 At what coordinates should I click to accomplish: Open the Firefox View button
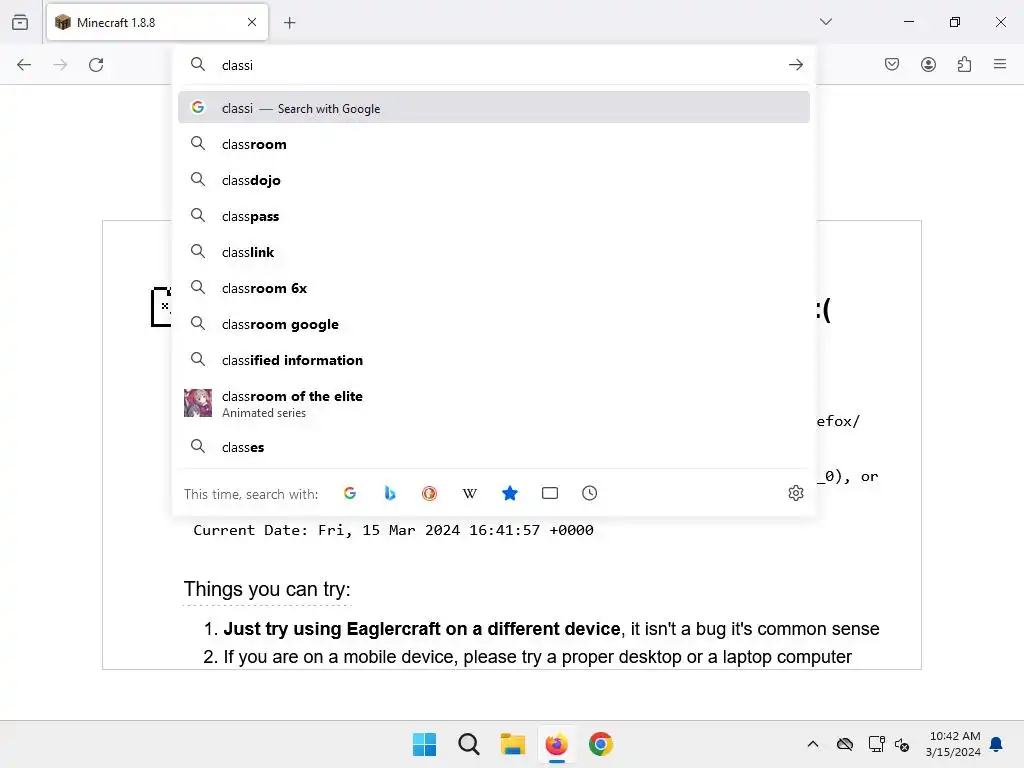coord(20,22)
